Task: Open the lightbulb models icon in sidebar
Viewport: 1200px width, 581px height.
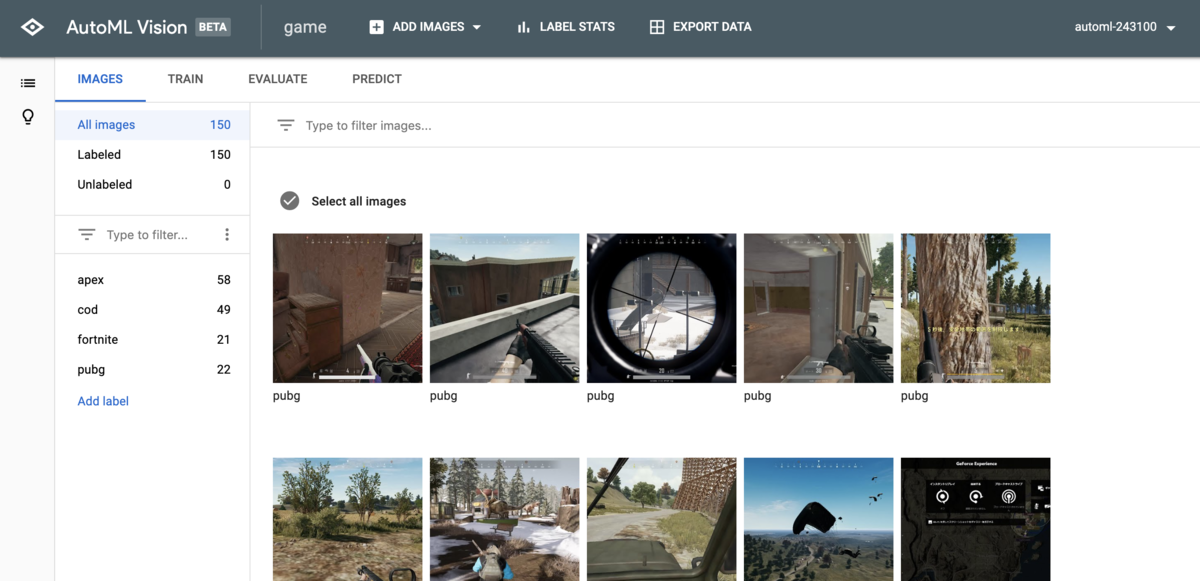Action: [x=28, y=117]
